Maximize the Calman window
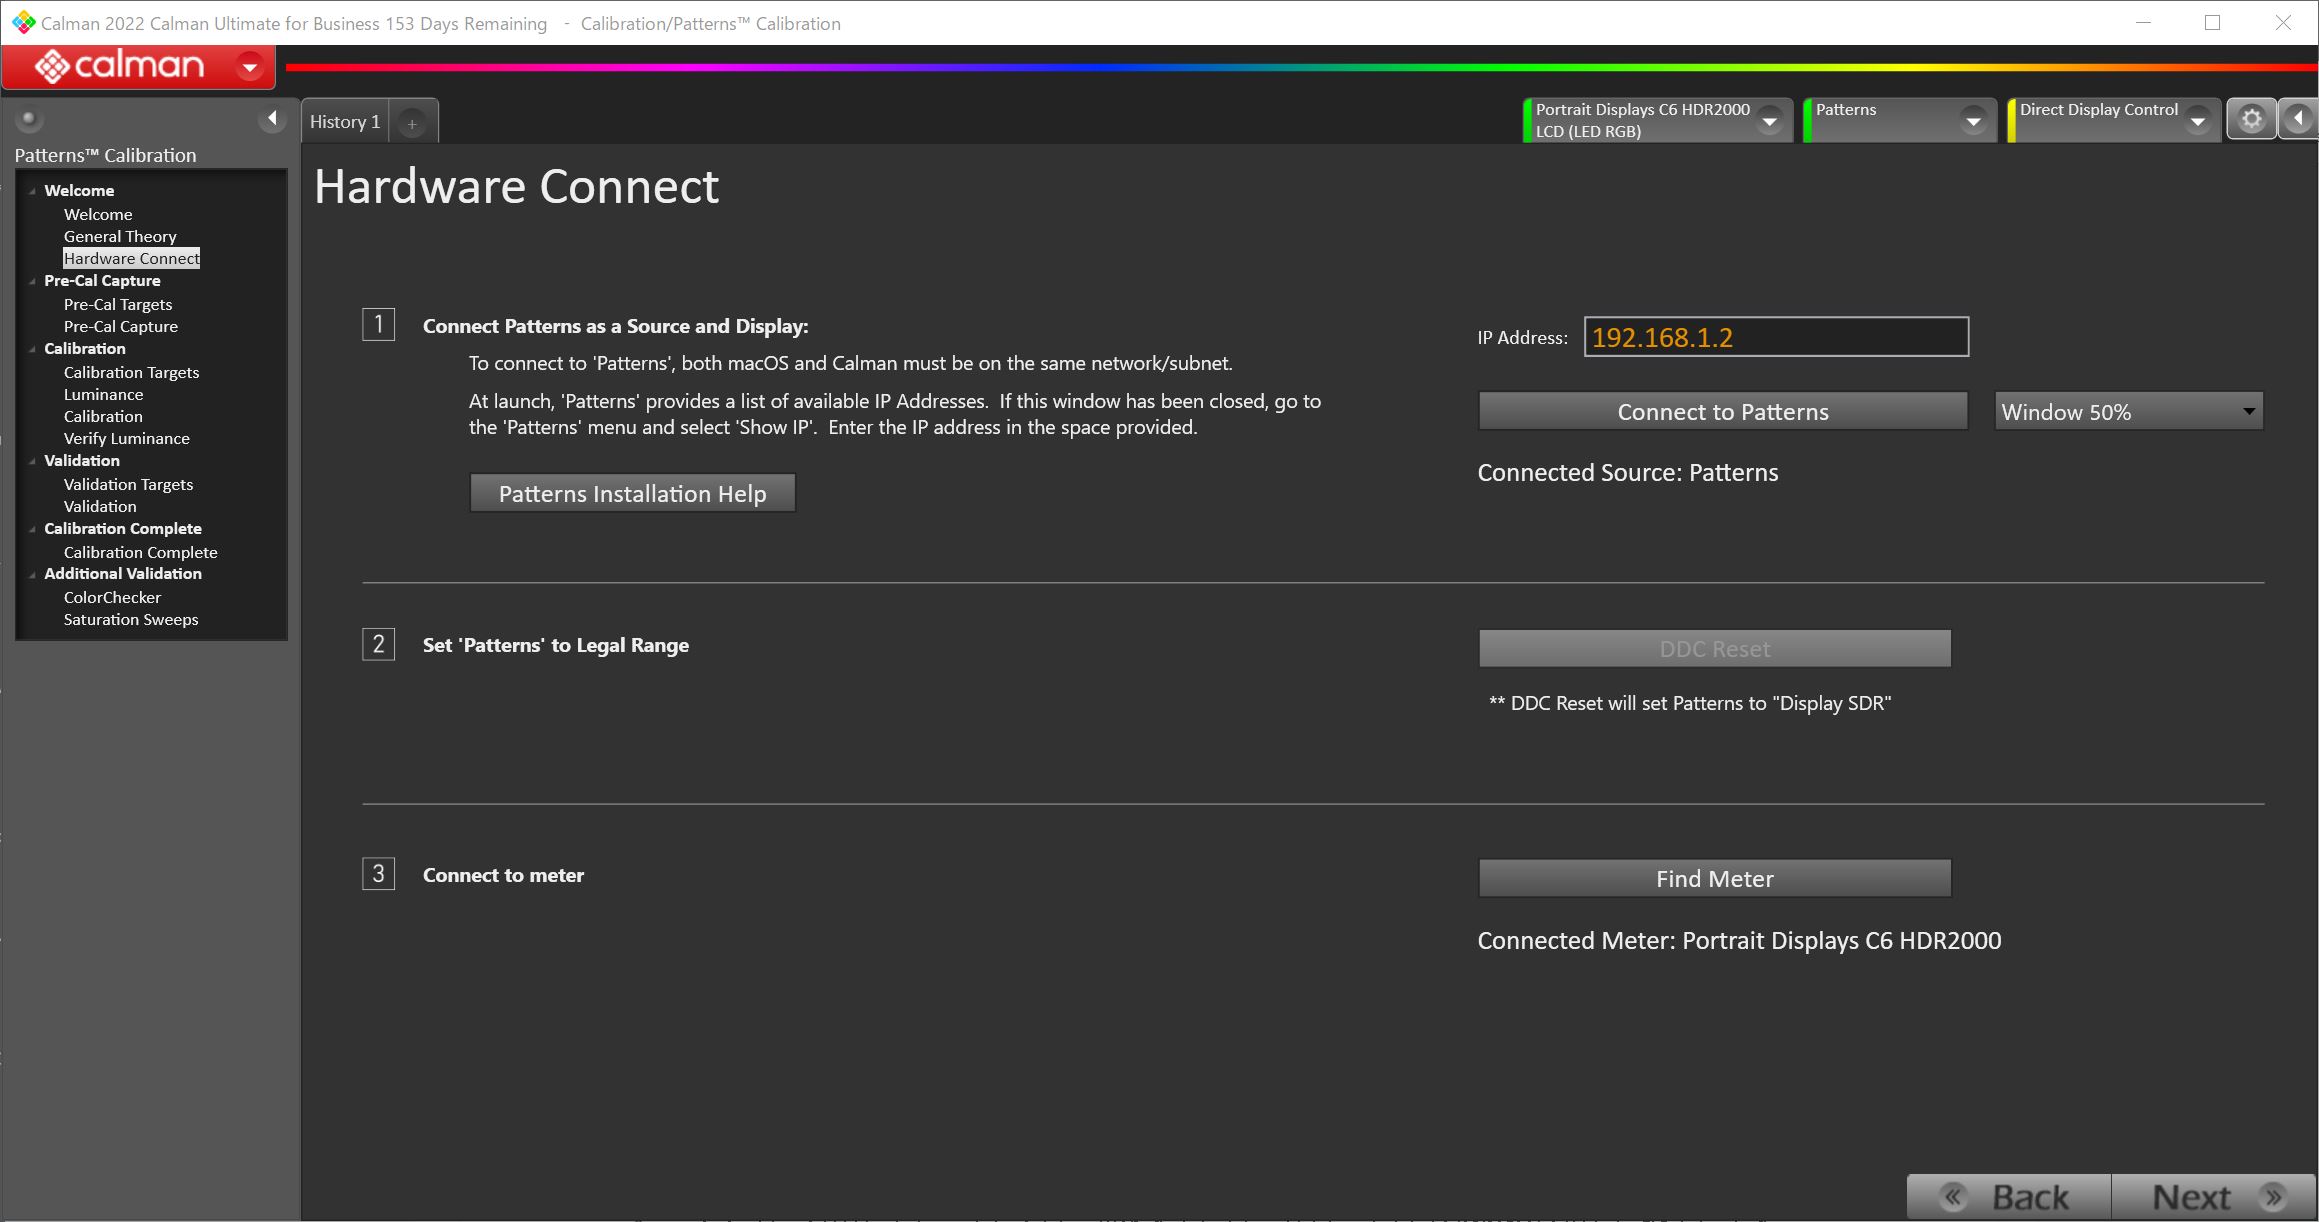 click(2212, 22)
